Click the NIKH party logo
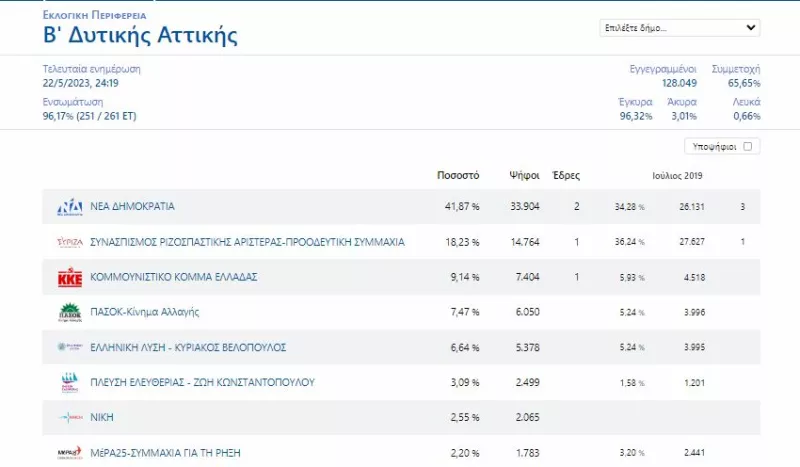This screenshot has width=800, height=467. pos(69,417)
